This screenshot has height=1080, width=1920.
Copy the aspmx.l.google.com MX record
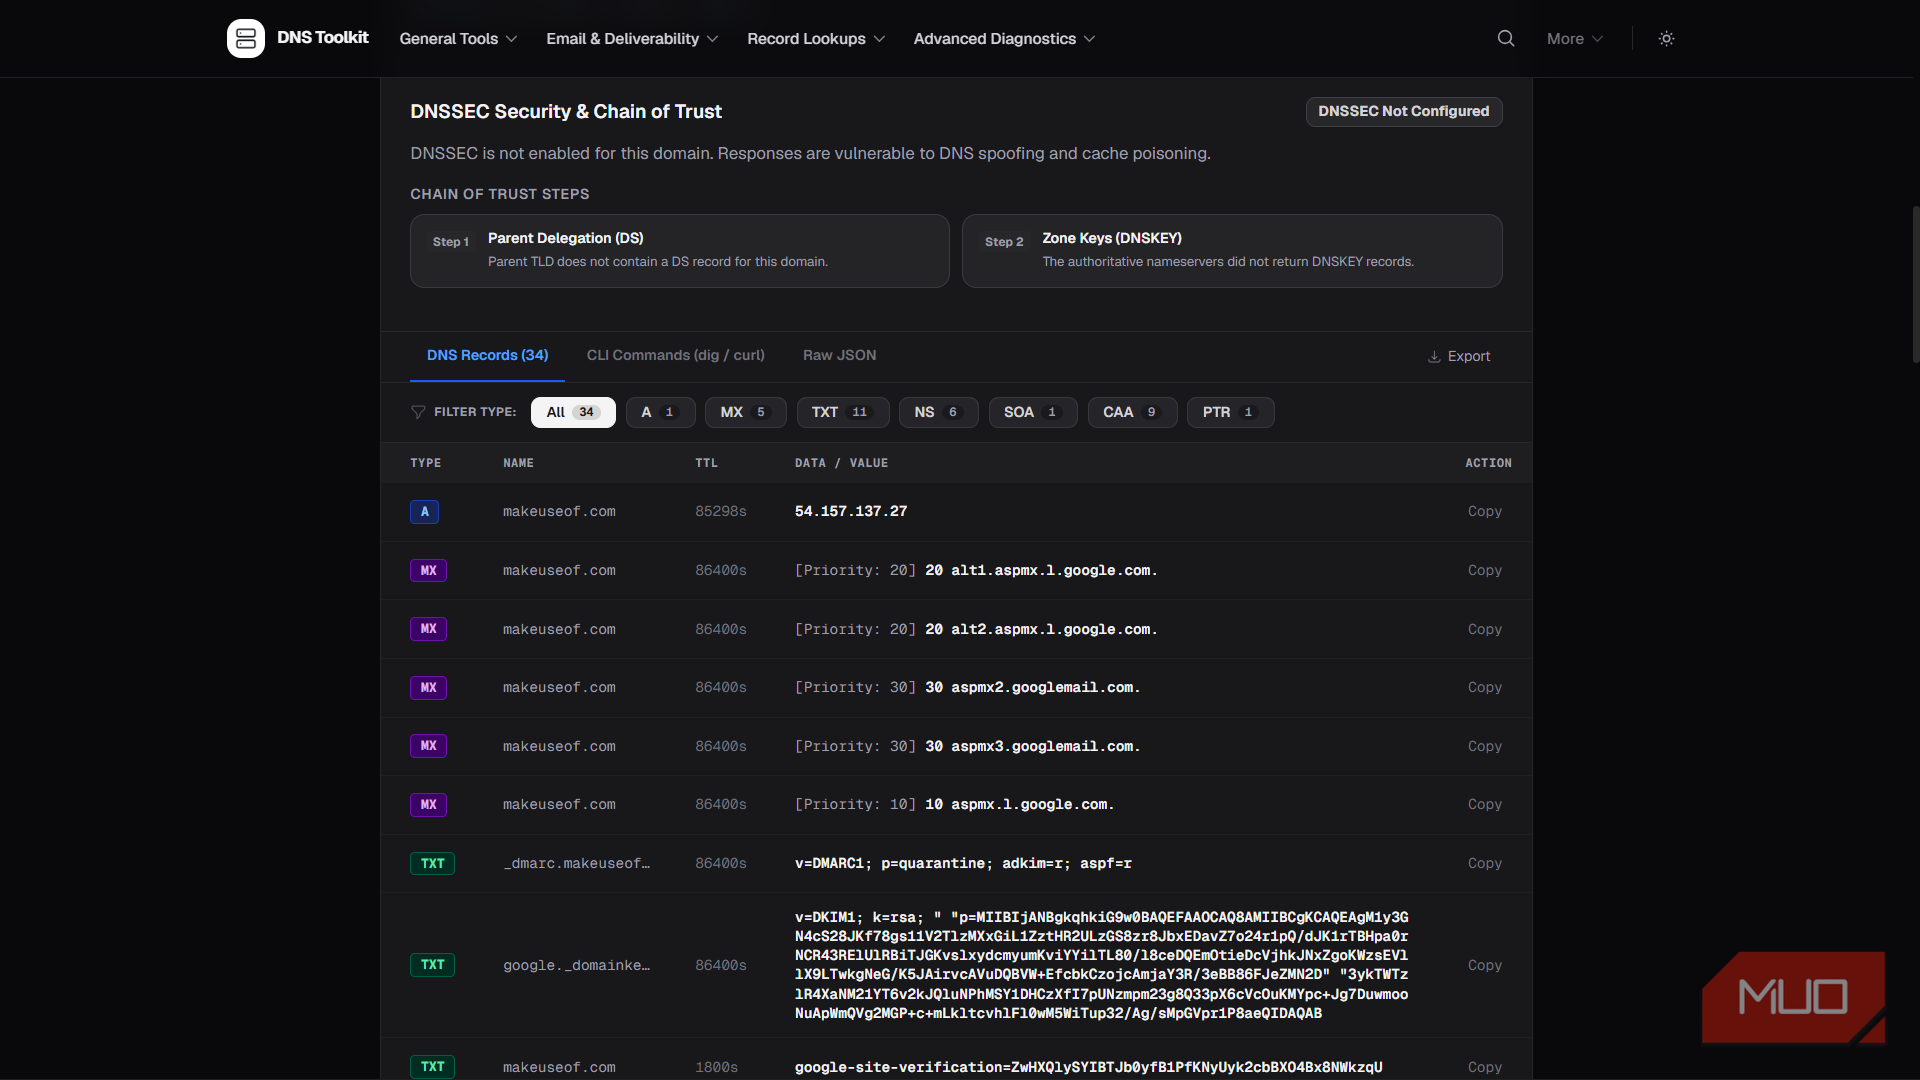click(x=1484, y=805)
